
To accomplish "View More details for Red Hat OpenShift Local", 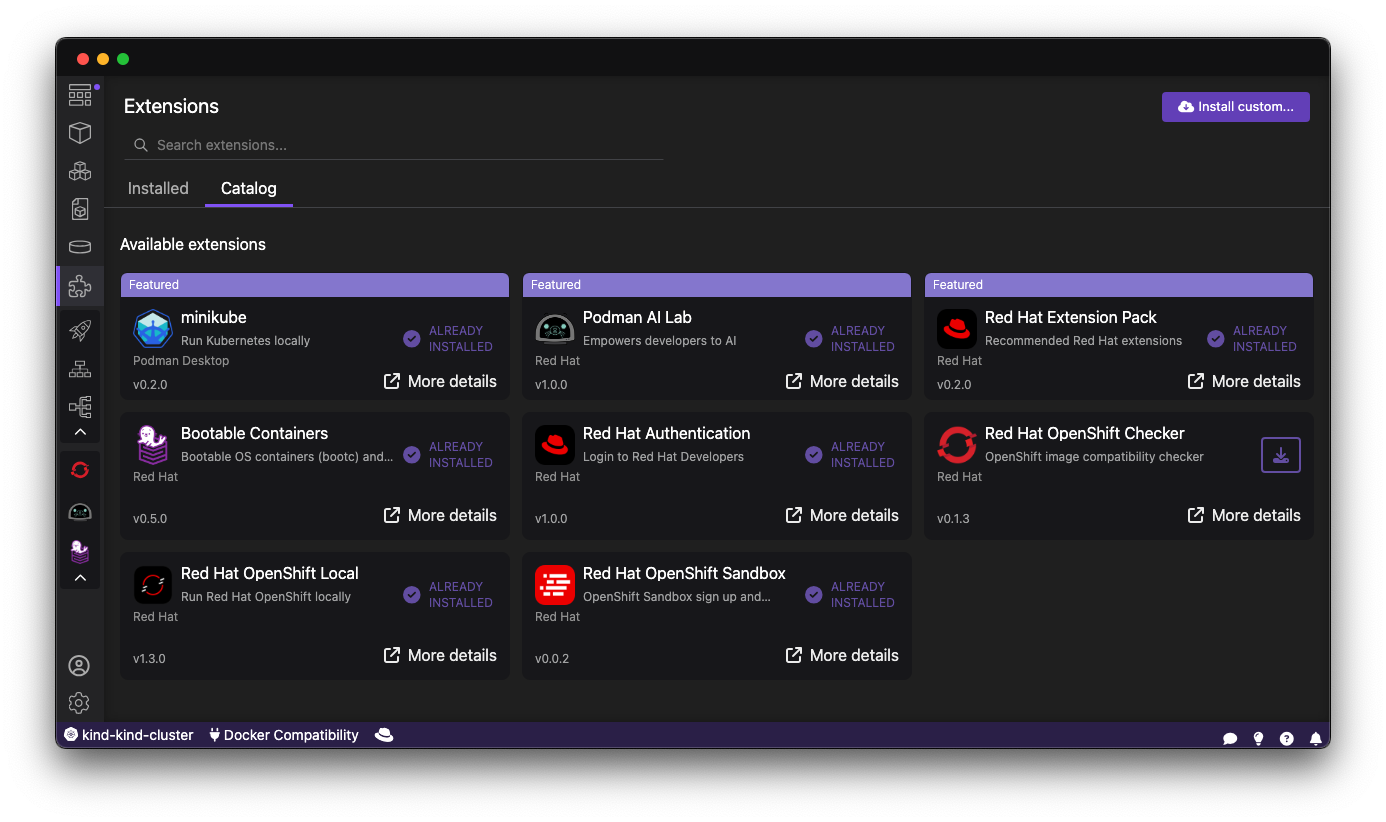I will [440, 655].
